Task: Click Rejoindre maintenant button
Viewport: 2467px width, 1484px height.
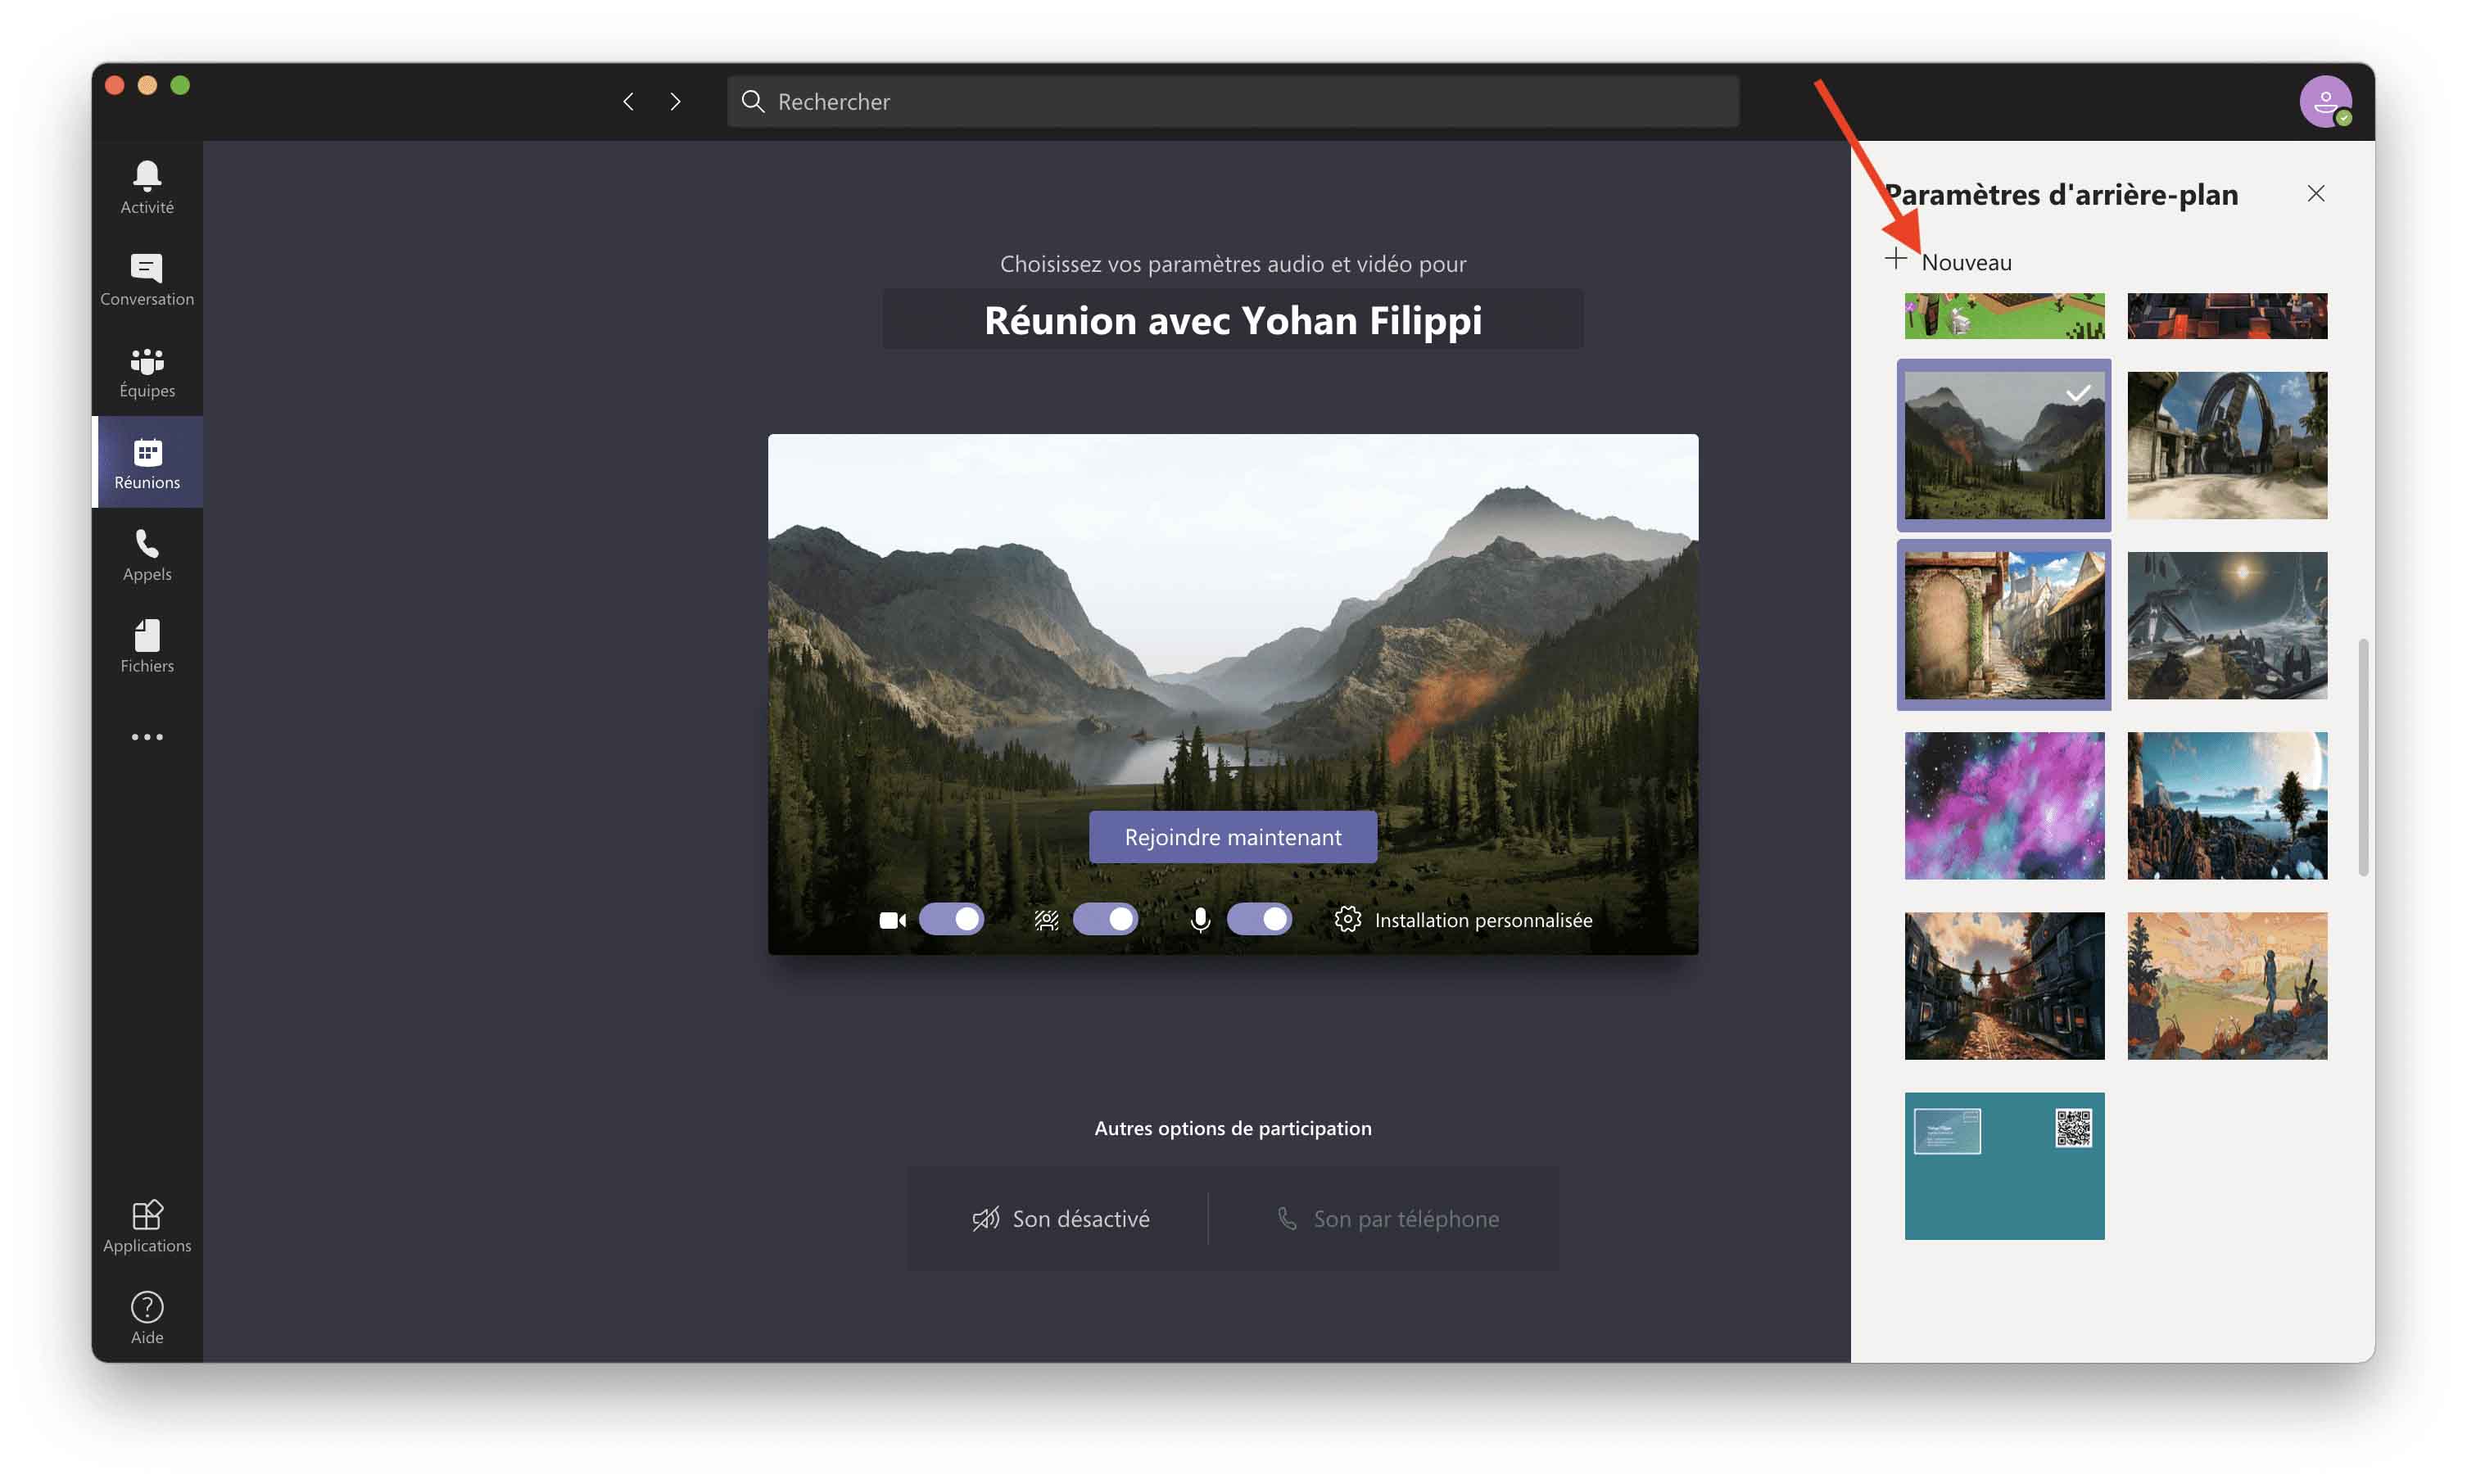Action: click(x=1232, y=837)
